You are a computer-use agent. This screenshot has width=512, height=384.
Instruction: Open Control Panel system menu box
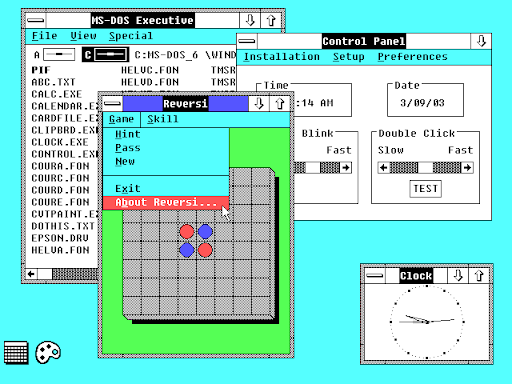coord(247,41)
